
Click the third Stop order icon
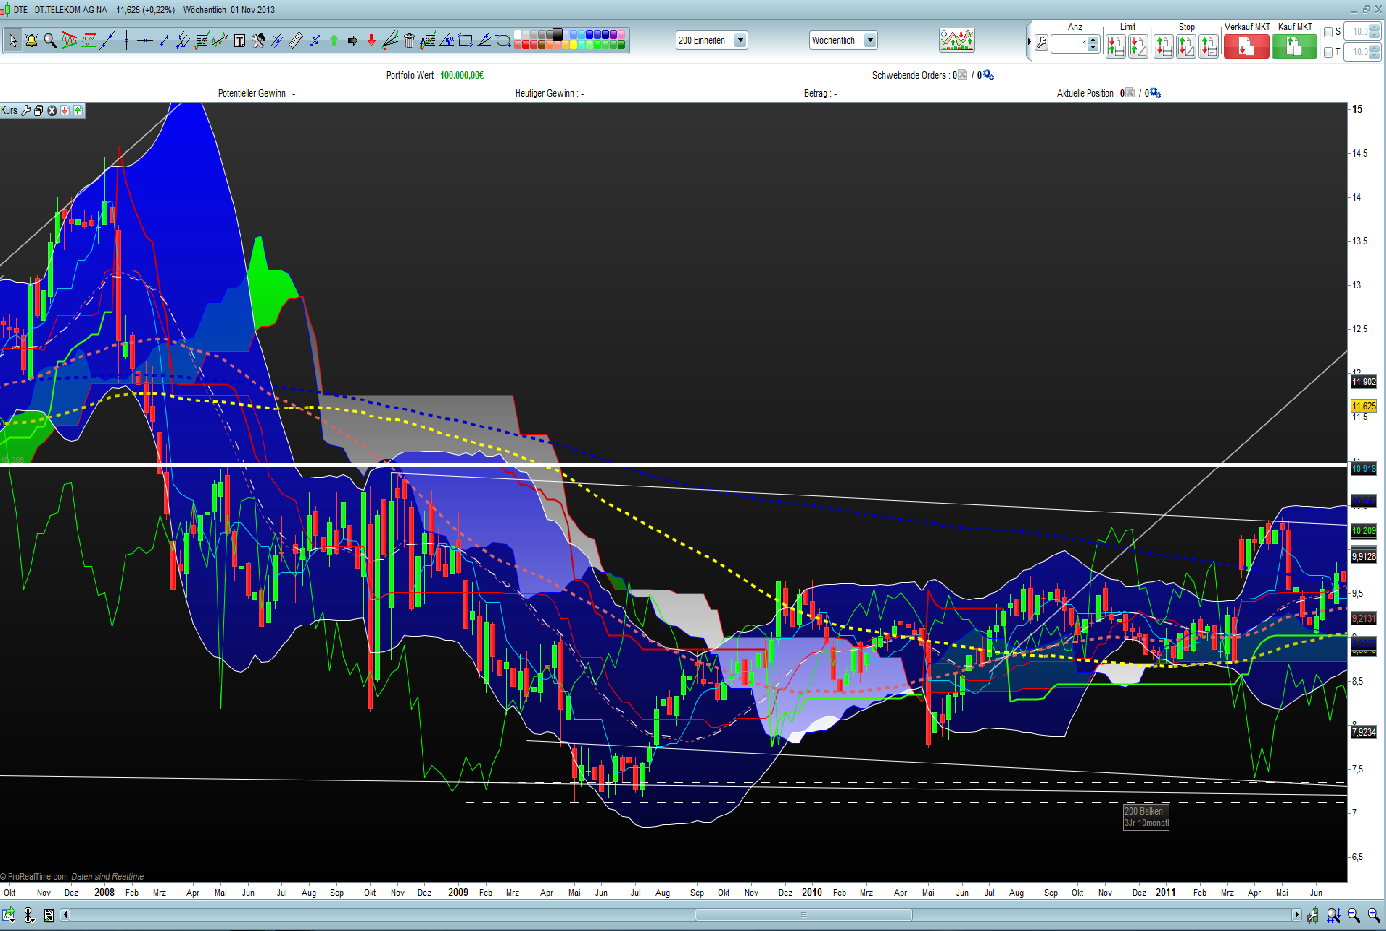[1209, 45]
